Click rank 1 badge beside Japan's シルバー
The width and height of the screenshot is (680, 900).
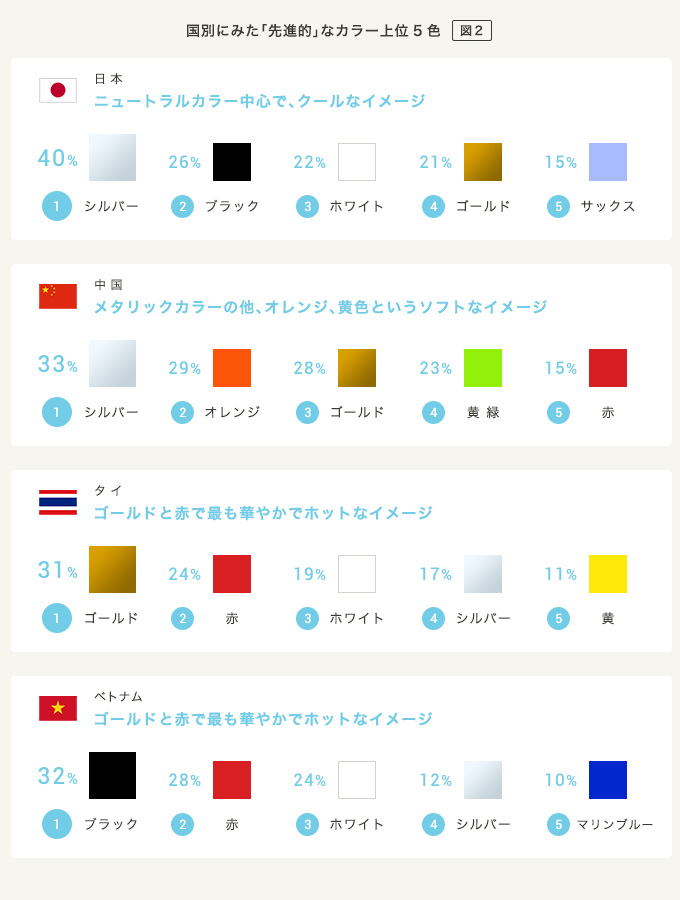point(57,206)
